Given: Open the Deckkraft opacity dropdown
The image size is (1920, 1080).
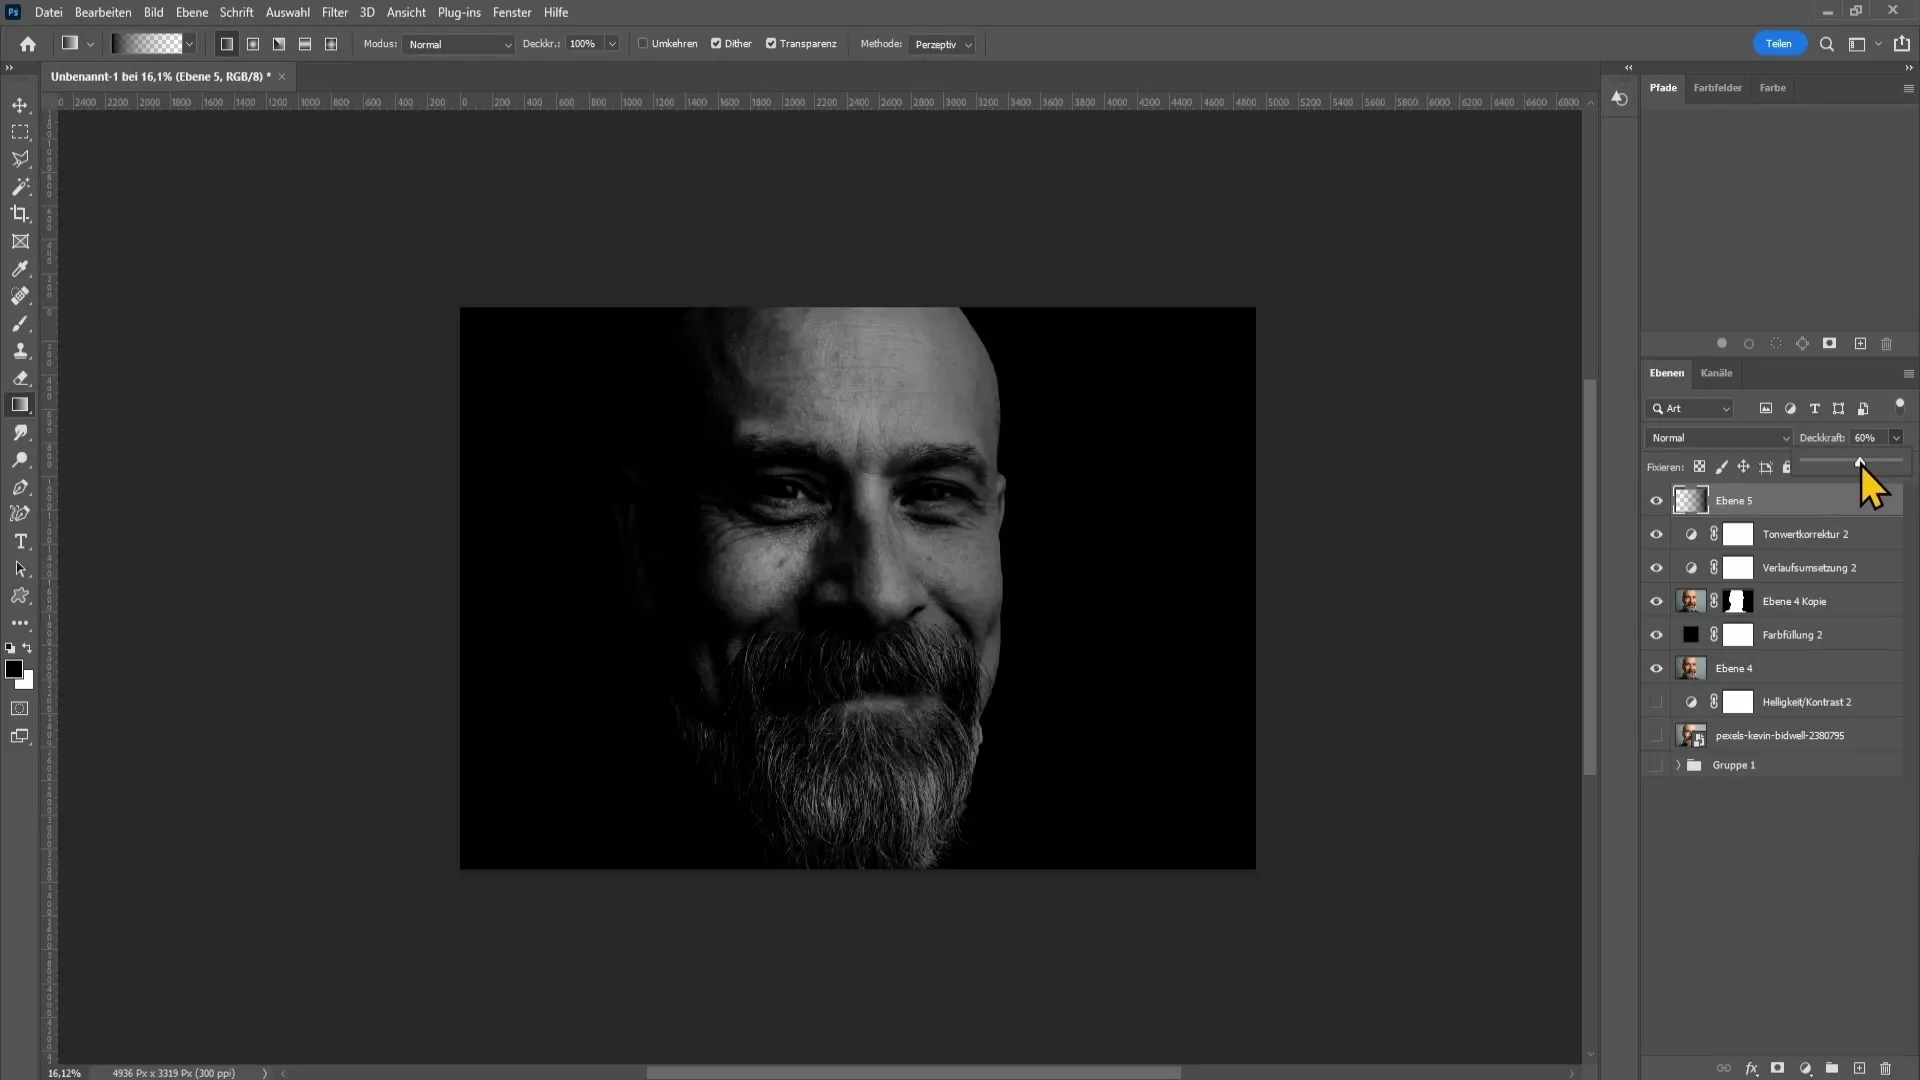Looking at the screenshot, I should point(1896,436).
